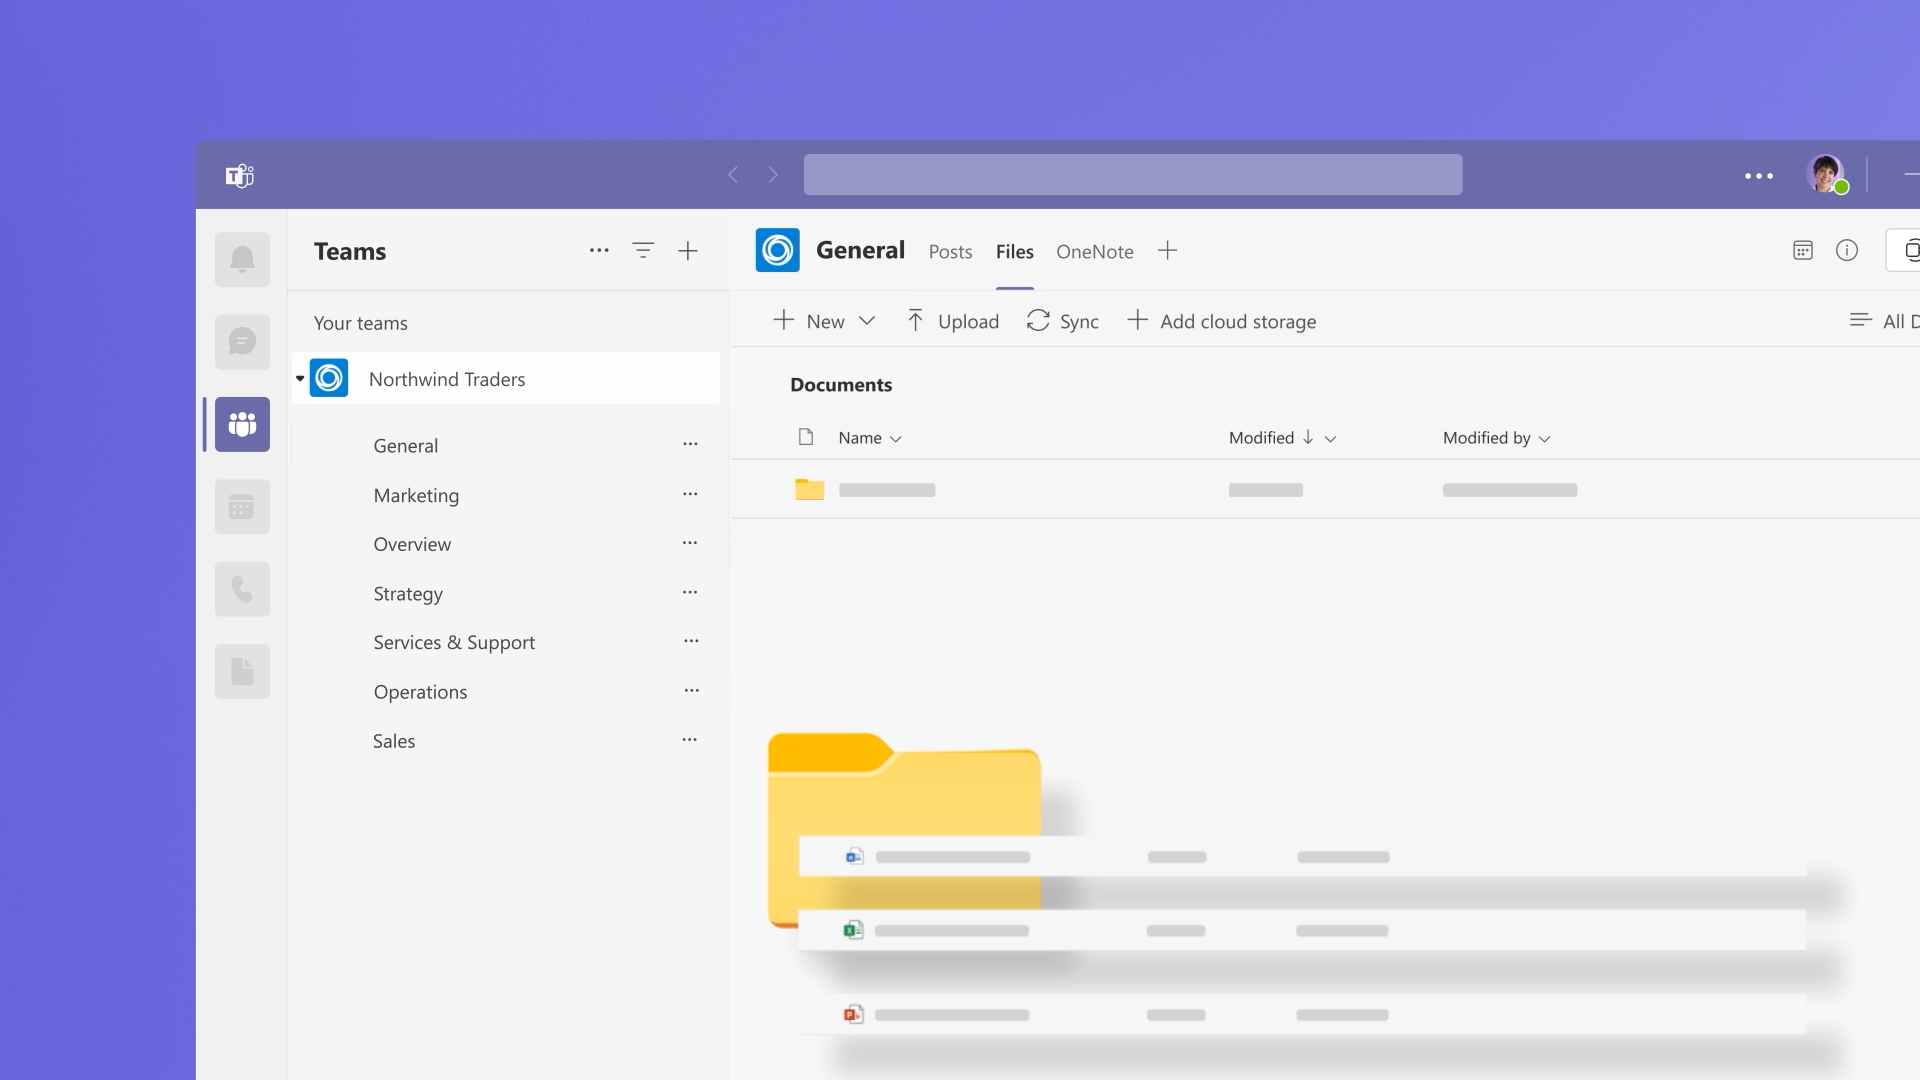Open more options for Operations channel

(691, 691)
